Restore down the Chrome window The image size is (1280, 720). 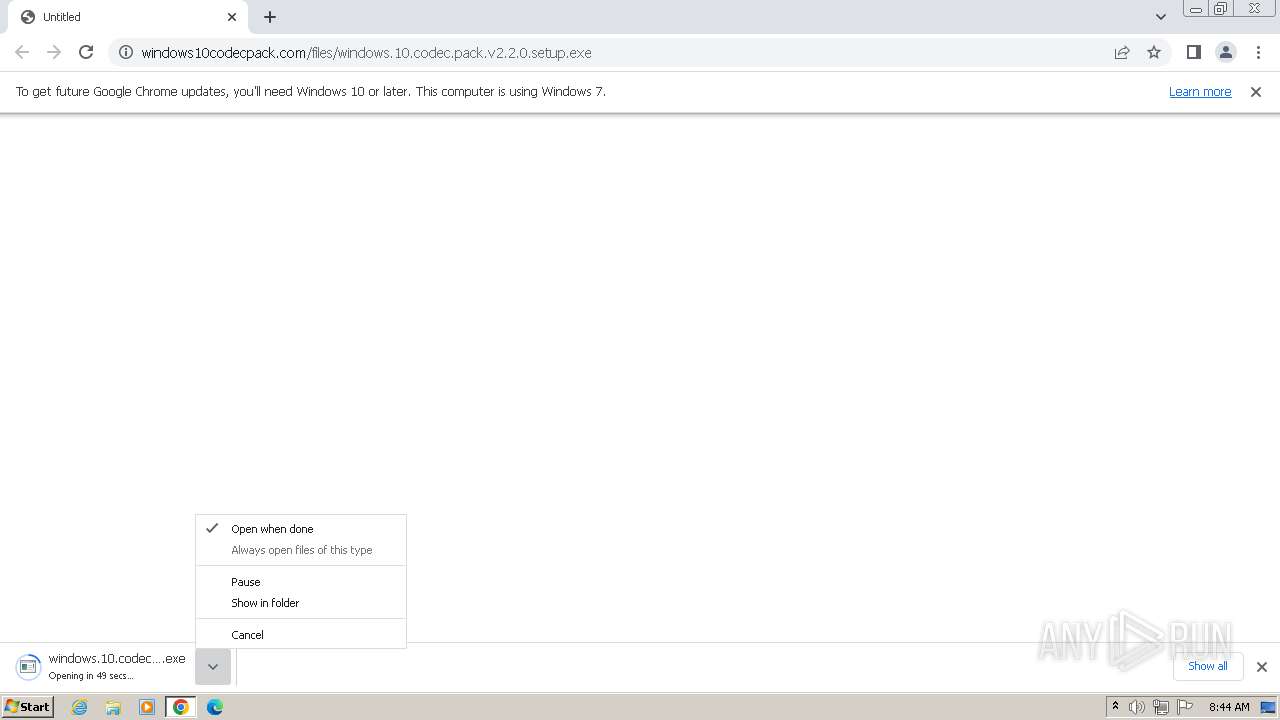pyautogui.click(x=1221, y=9)
